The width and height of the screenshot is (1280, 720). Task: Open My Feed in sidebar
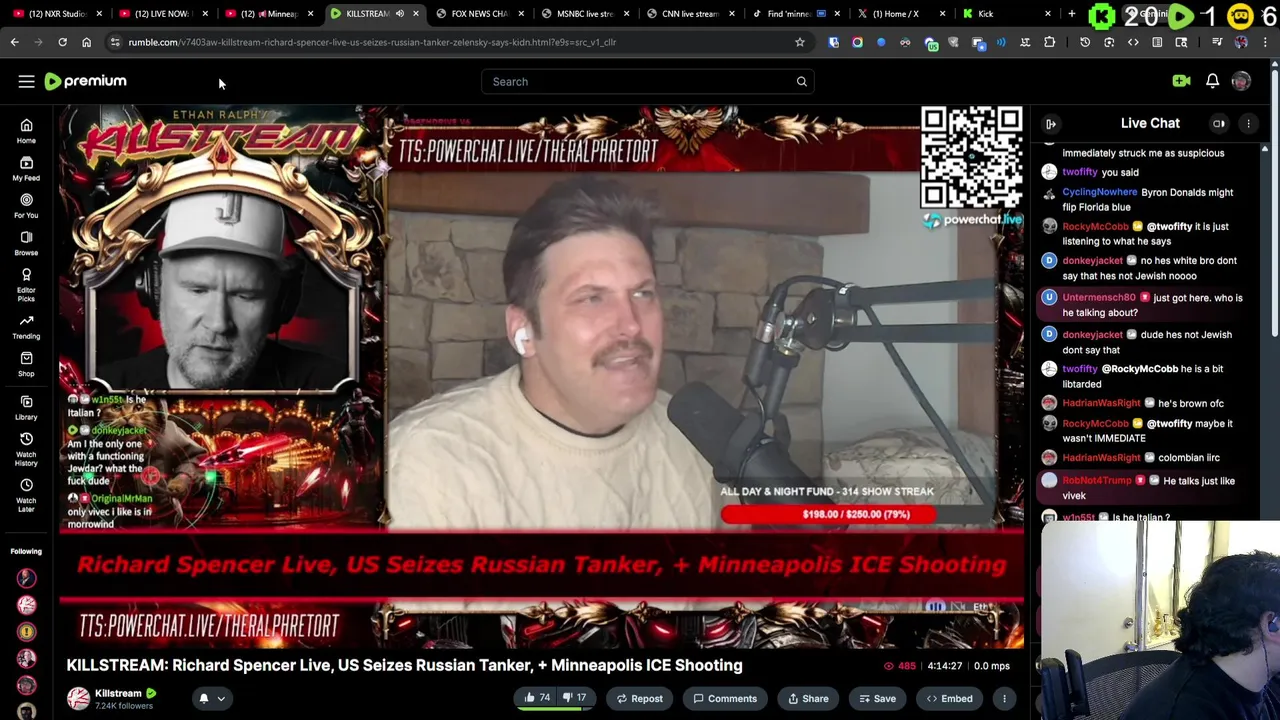(x=26, y=168)
